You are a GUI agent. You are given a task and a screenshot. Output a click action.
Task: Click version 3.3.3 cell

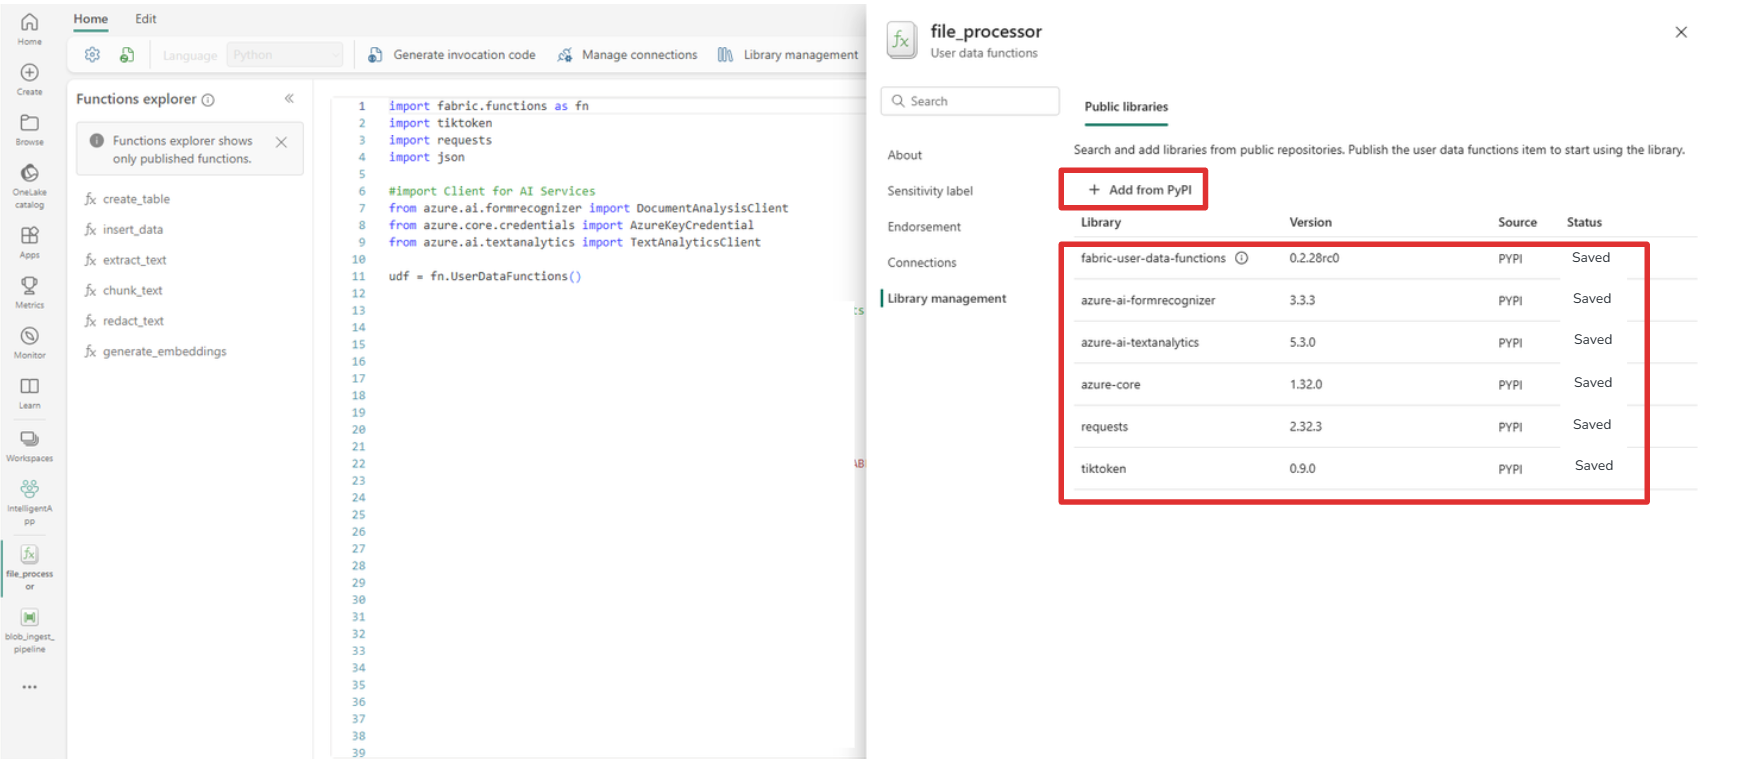(1302, 300)
